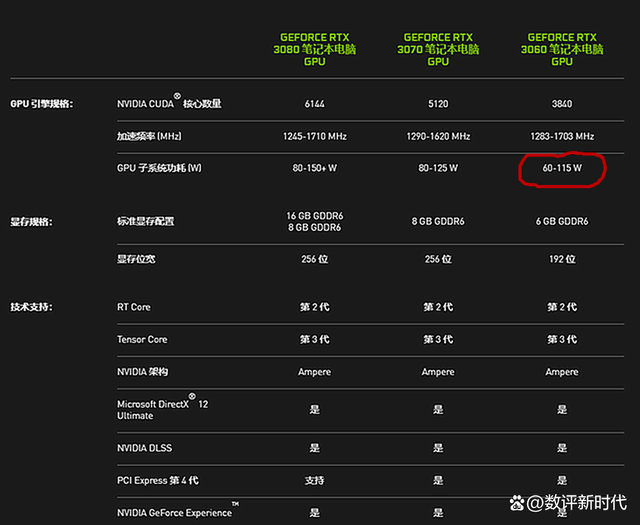
Task: Click the NVIDIA DLSS row label
Action: 144,448
